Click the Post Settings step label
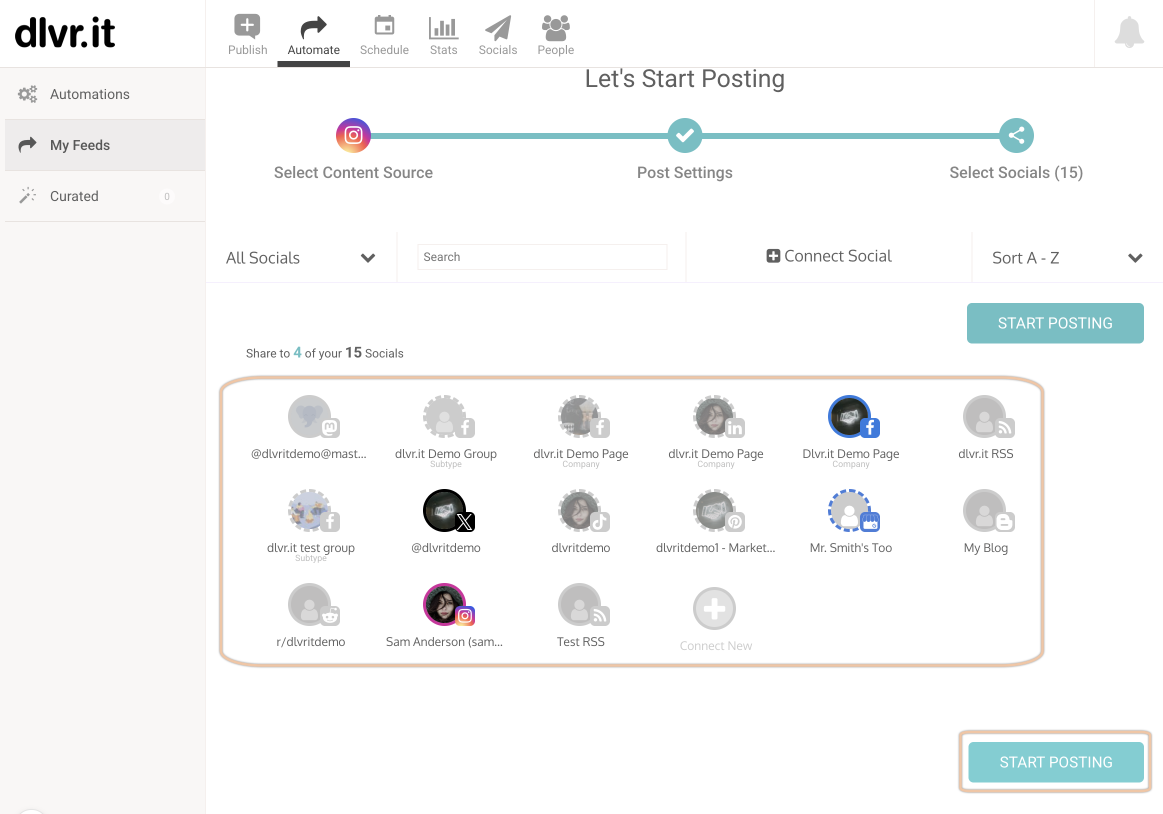Viewport: 1163px width, 814px height. [685, 172]
